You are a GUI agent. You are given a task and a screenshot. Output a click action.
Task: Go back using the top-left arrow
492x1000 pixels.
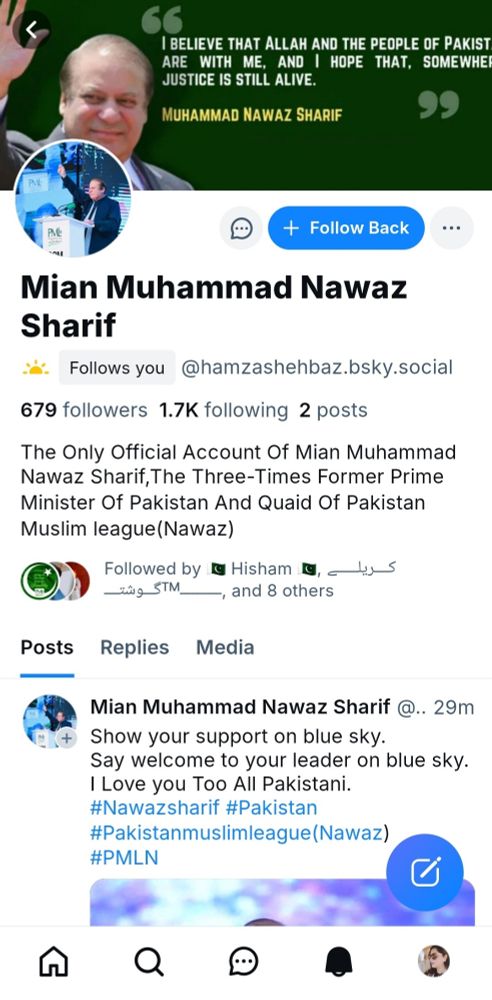[x=30, y=29]
